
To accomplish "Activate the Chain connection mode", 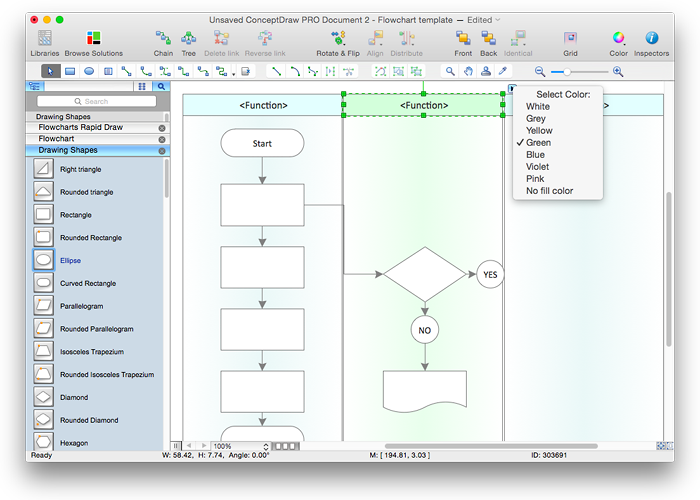I will coord(163,43).
